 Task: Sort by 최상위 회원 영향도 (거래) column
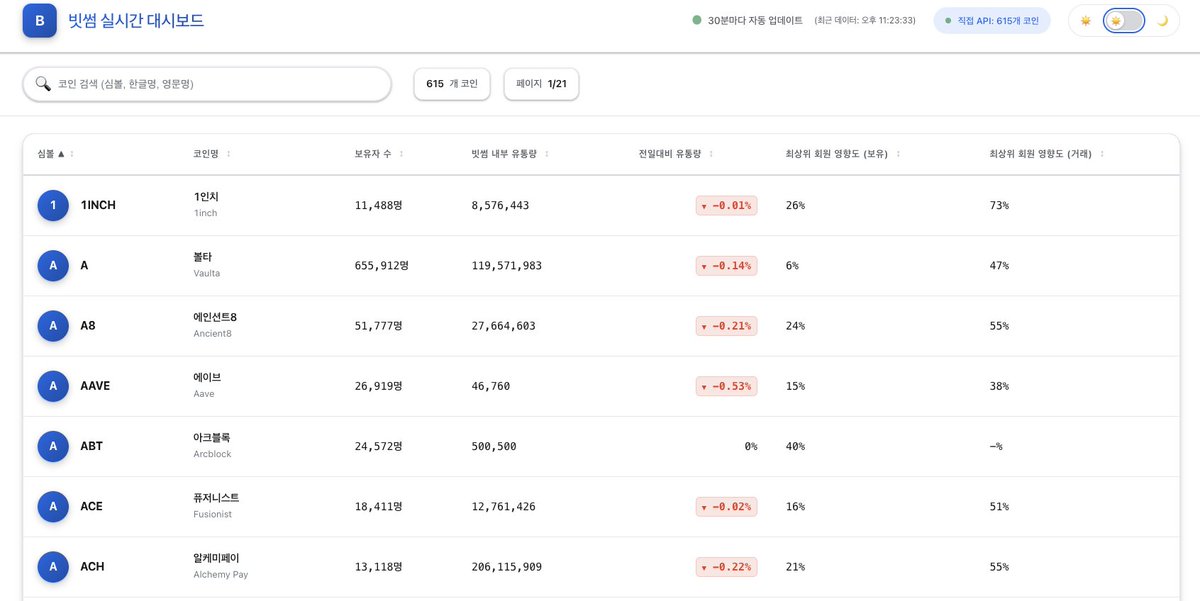[x=1046, y=154]
